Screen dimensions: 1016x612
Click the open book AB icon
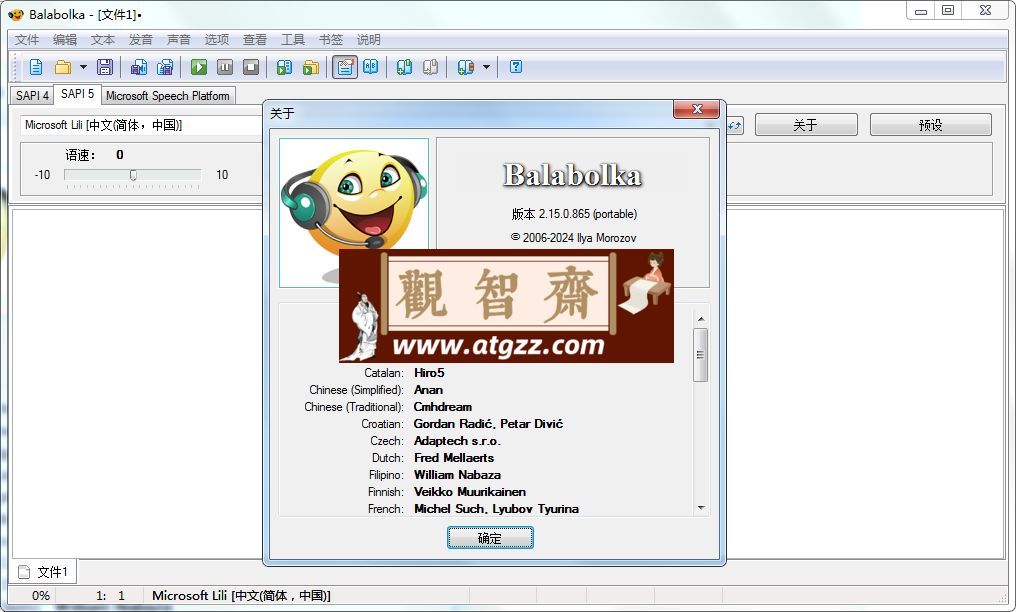371,67
